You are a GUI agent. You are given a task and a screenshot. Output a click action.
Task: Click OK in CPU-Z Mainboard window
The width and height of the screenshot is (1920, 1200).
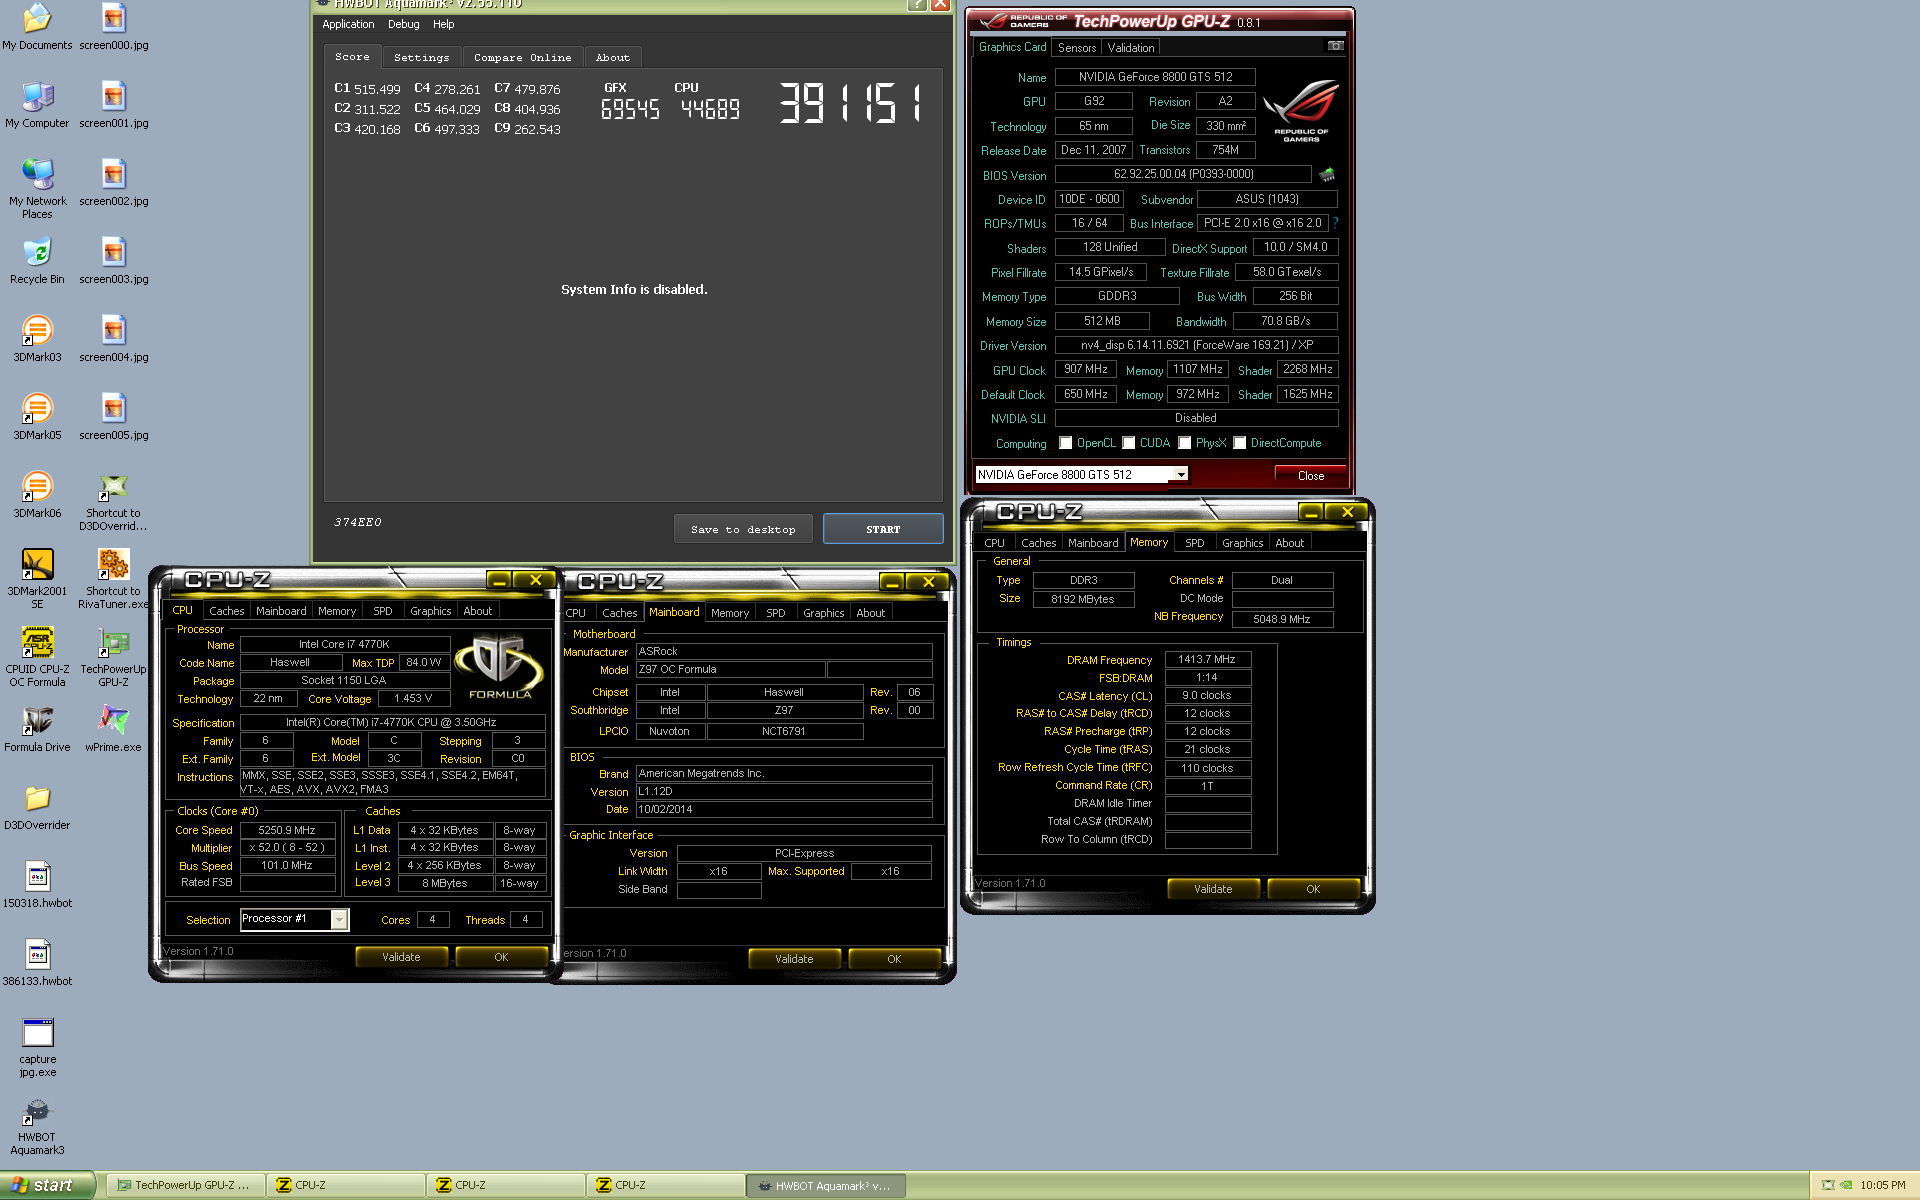[894, 959]
